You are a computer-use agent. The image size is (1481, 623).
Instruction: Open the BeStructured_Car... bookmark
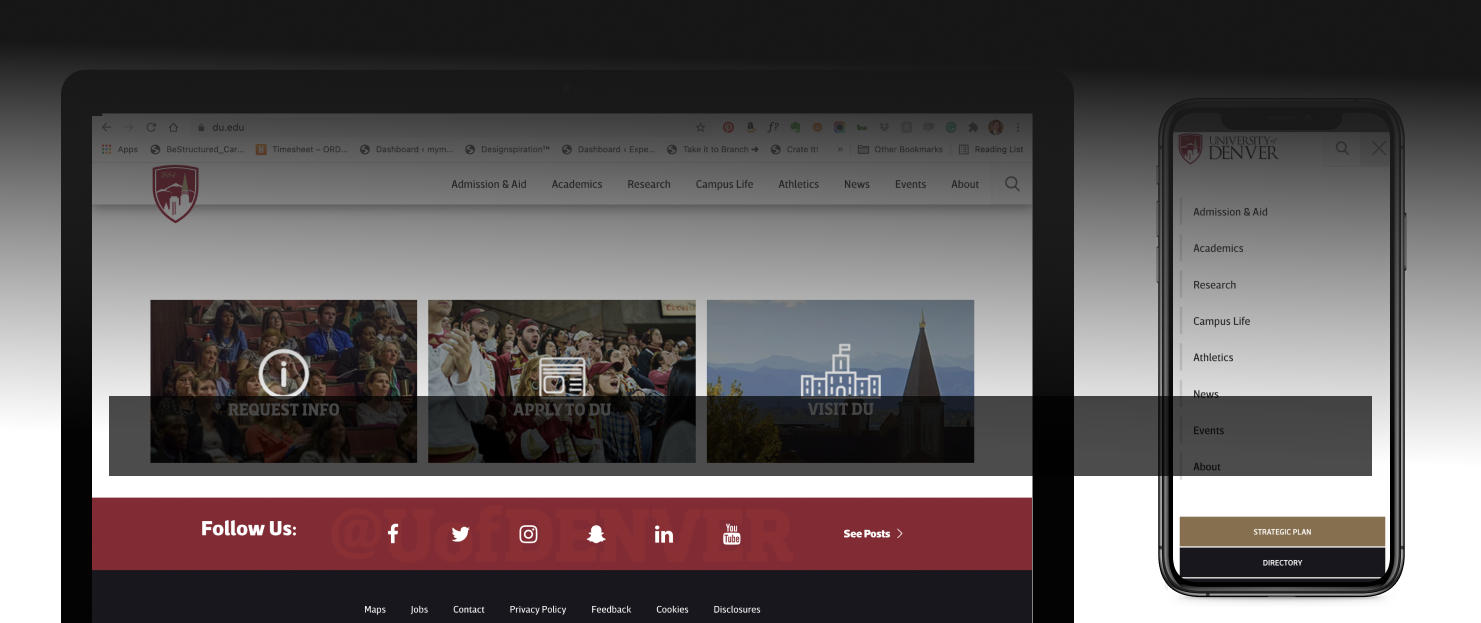[198, 149]
